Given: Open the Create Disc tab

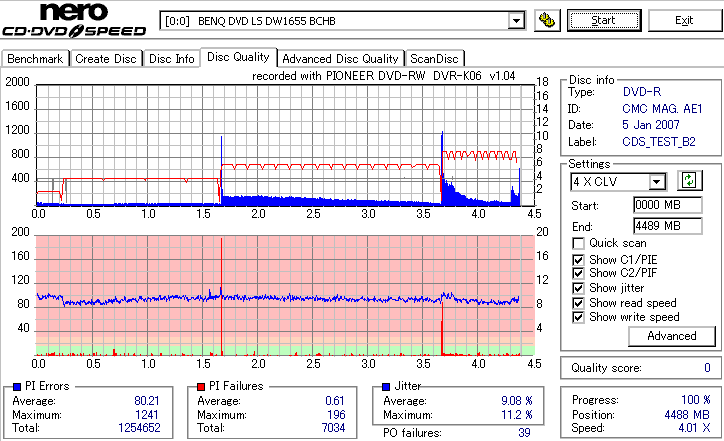Looking at the screenshot, I should click(x=106, y=59).
